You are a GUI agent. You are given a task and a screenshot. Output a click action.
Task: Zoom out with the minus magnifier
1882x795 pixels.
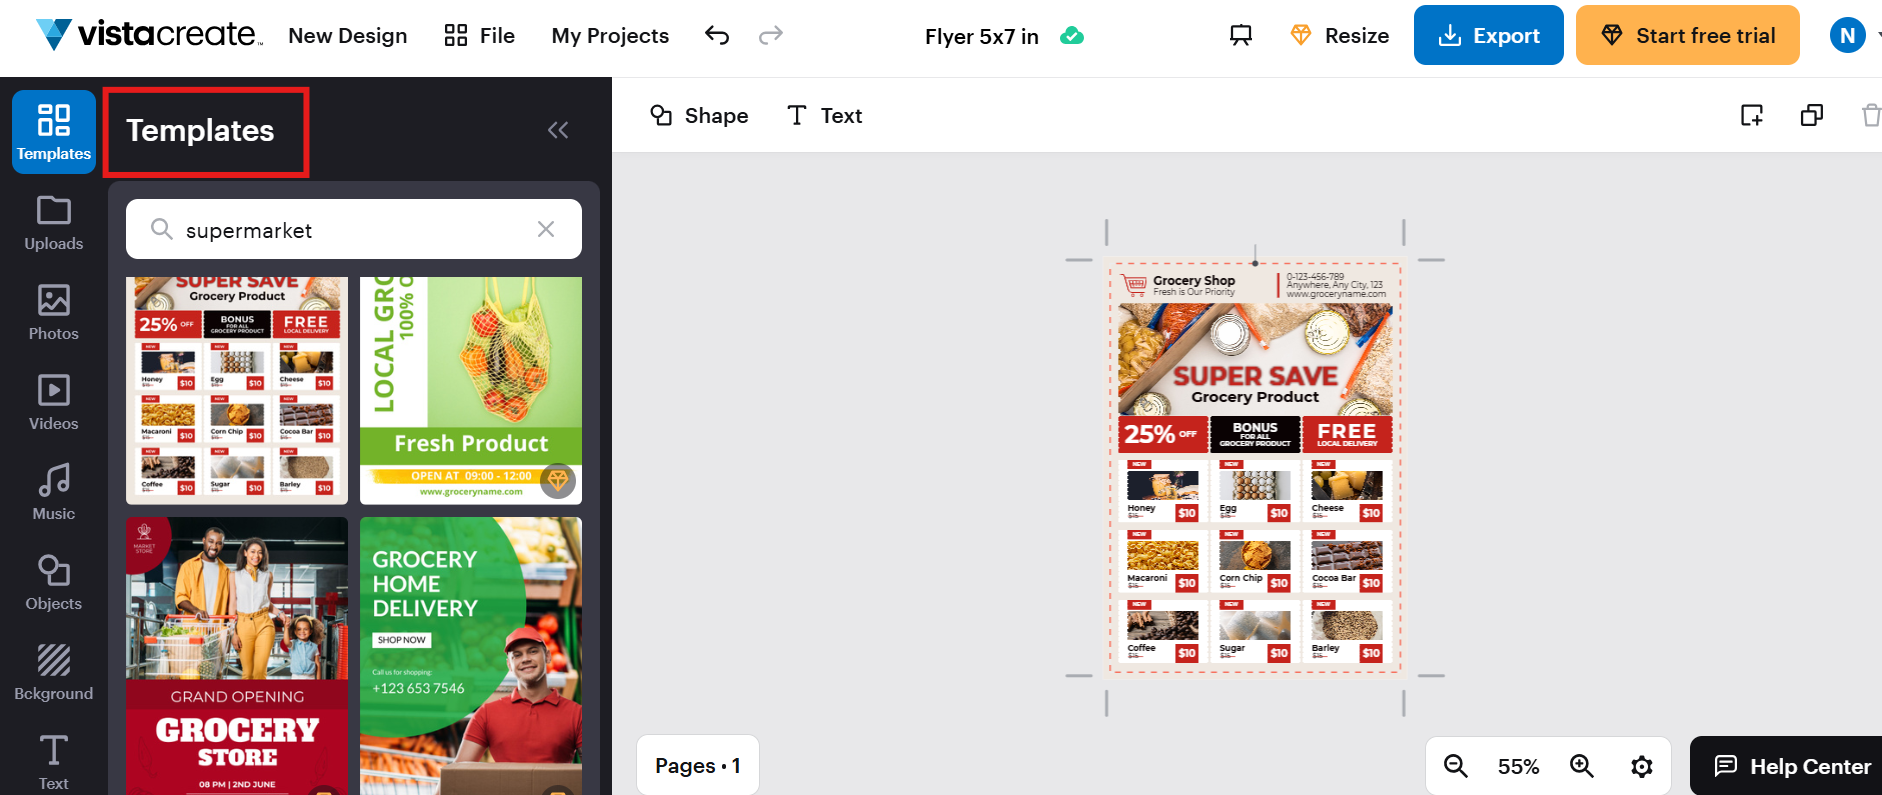pos(1456,766)
